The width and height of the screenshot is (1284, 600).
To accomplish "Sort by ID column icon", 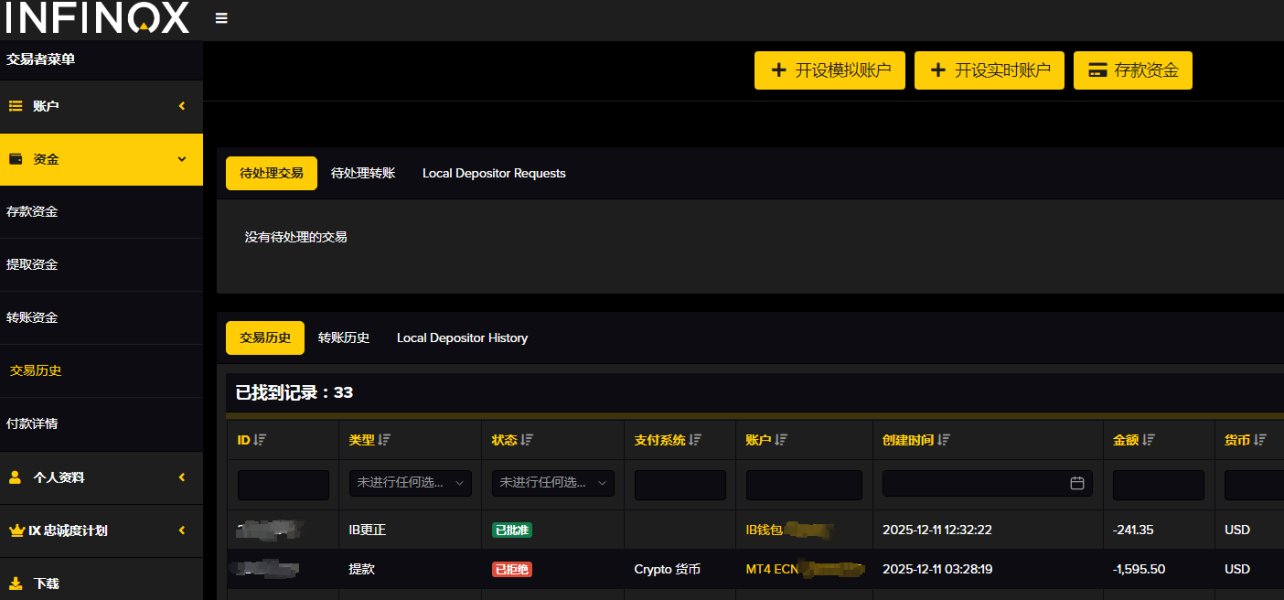I will tap(260, 440).
